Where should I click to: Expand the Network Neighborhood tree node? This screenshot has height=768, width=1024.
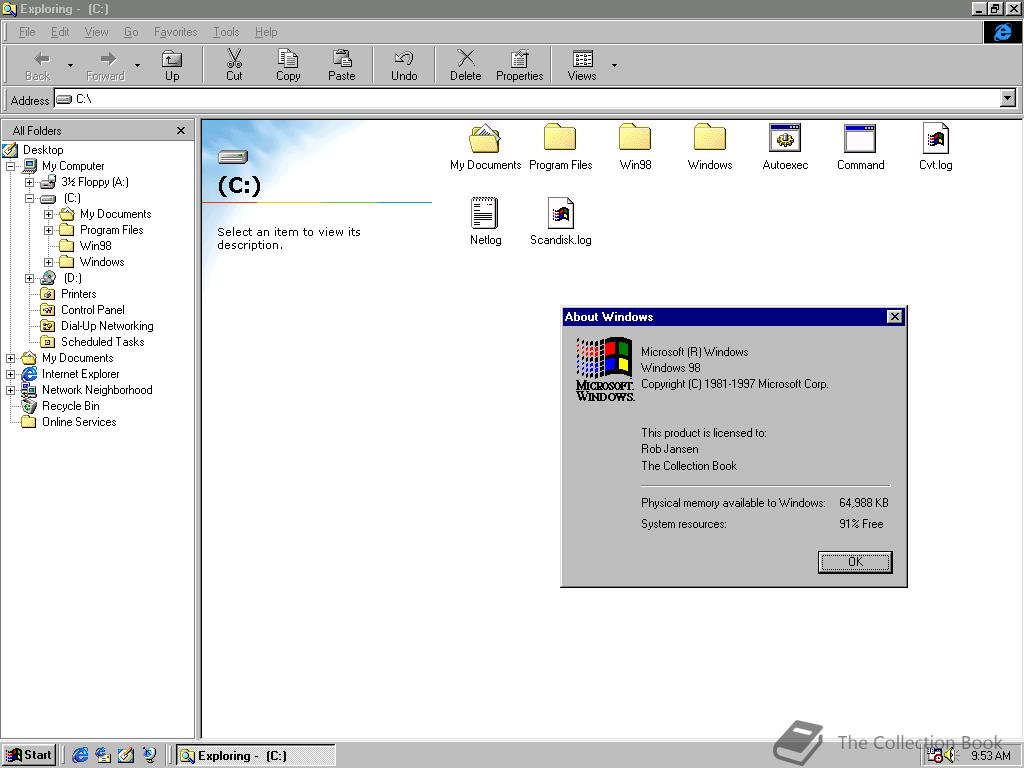(x=10, y=390)
